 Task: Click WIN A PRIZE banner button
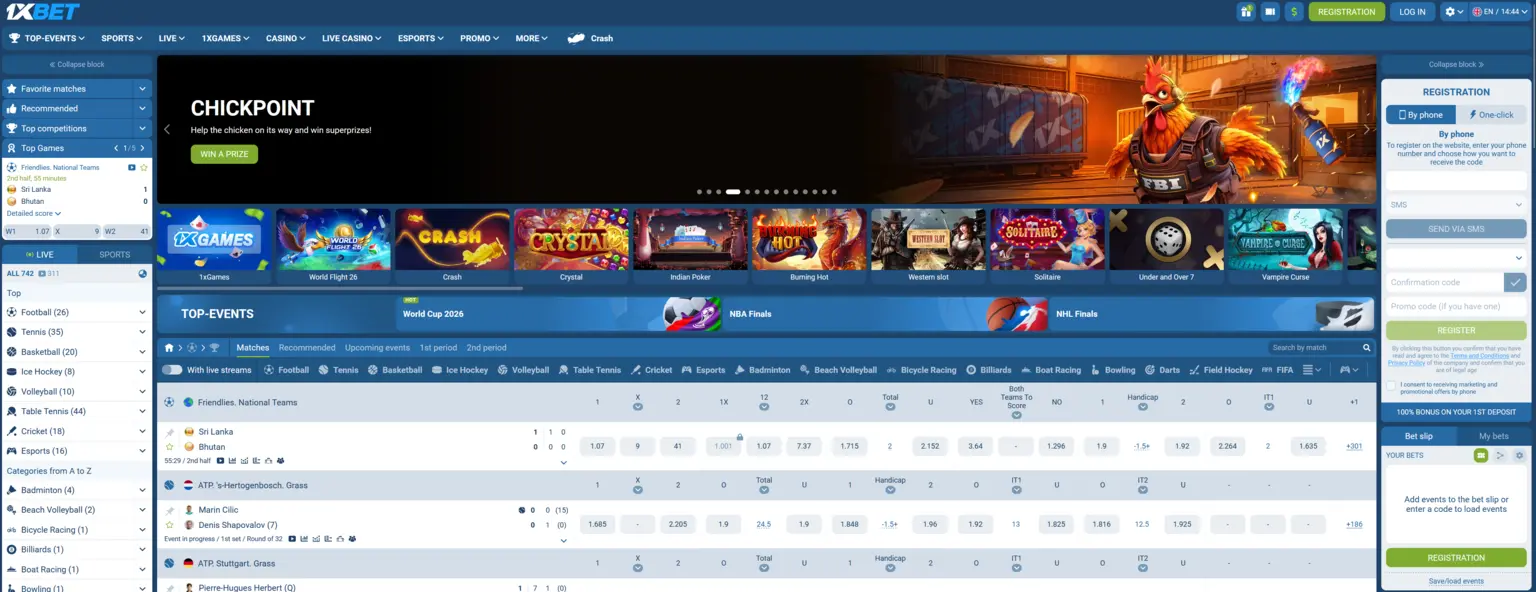224,154
